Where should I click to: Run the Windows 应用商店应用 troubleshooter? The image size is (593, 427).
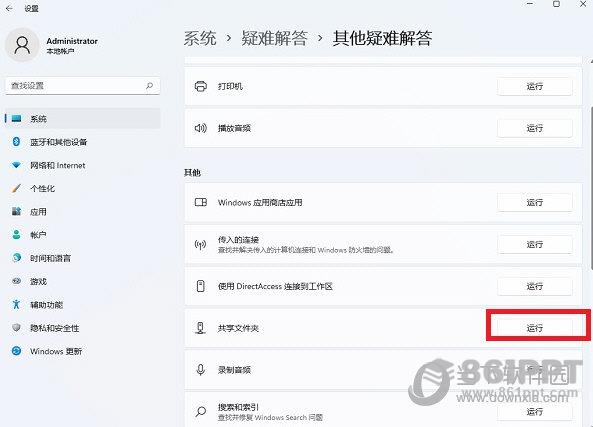pyautogui.click(x=534, y=202)
